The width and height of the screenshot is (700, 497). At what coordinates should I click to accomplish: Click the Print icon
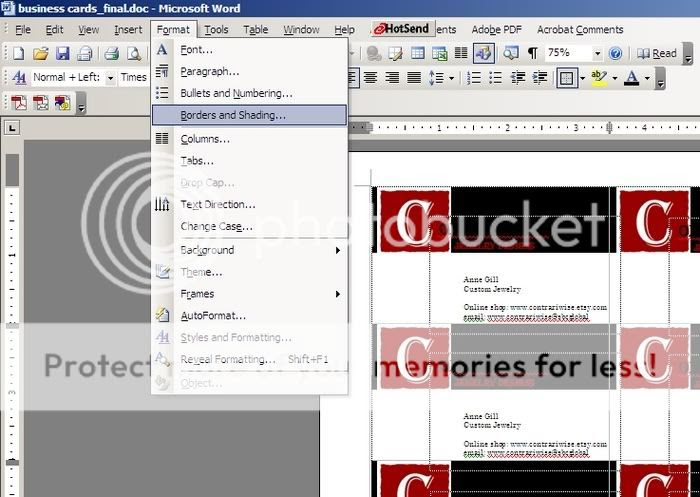[111, 54]
